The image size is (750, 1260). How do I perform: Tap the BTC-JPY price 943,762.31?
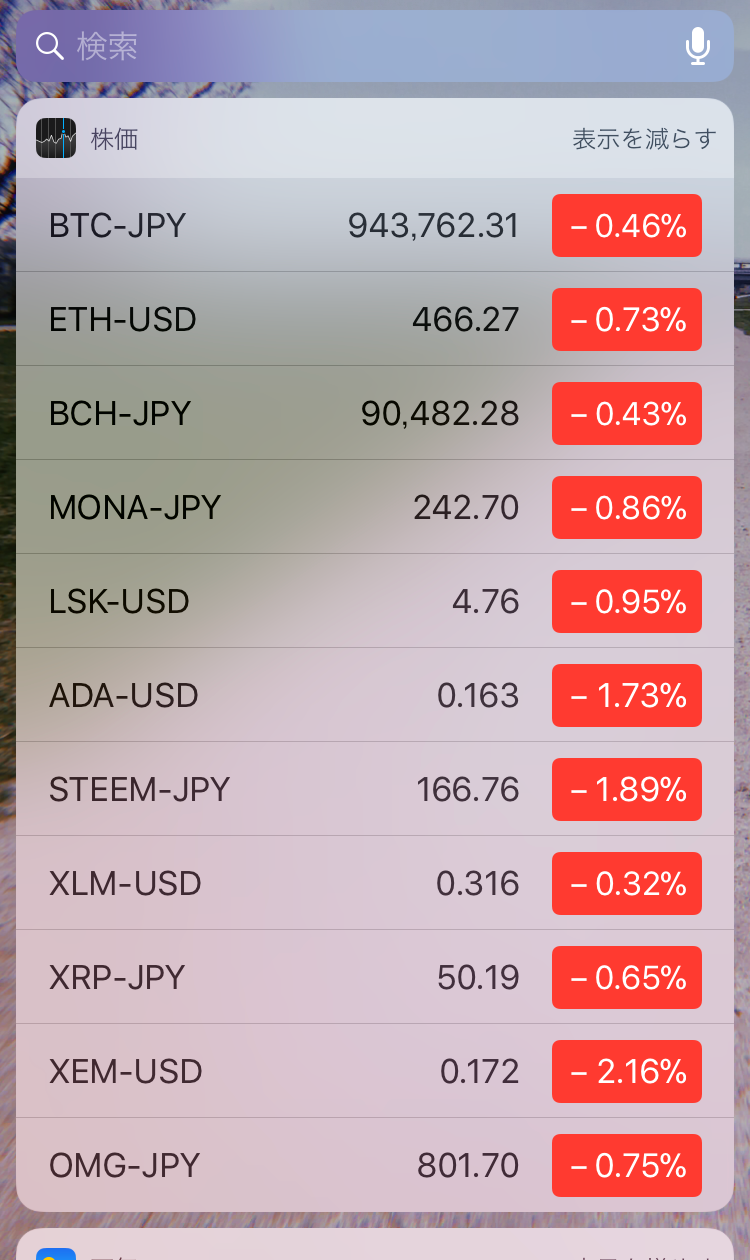click(x=434, y=226)
